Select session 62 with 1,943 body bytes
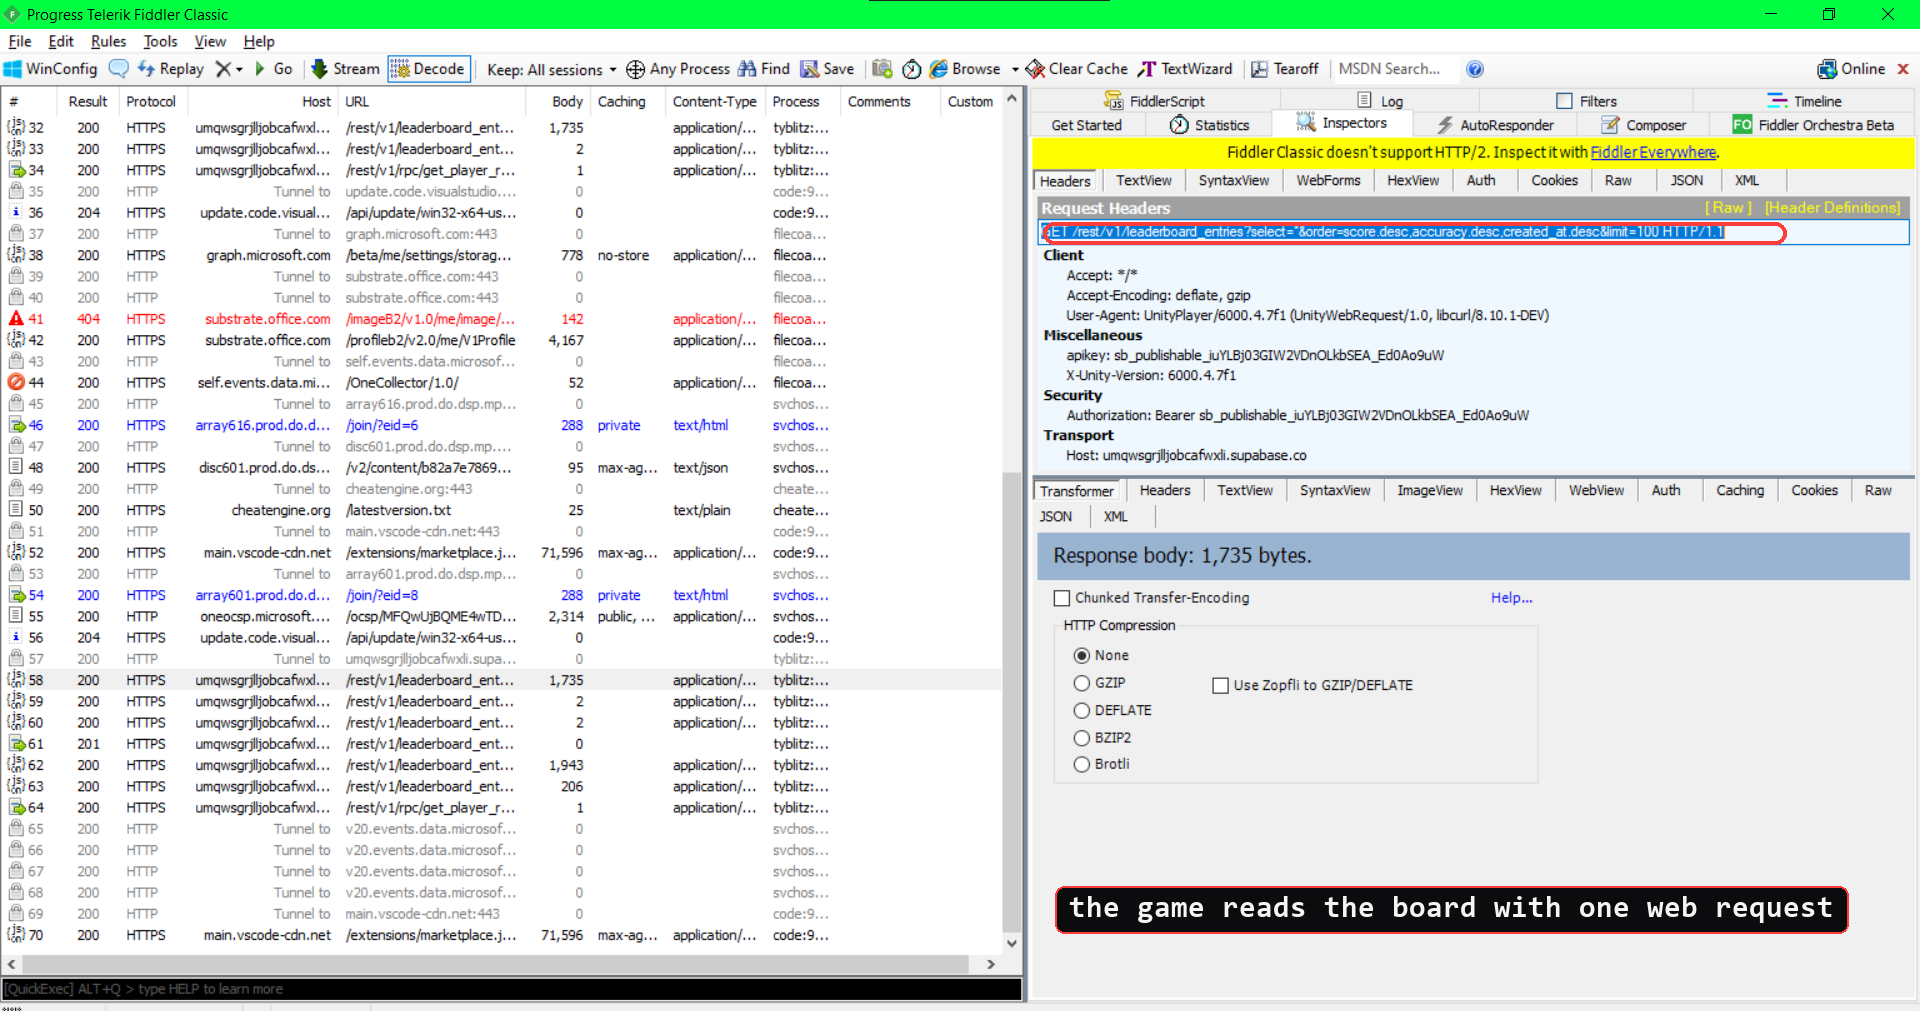This screenshot has height=1011, width=1920. [500, 765]
